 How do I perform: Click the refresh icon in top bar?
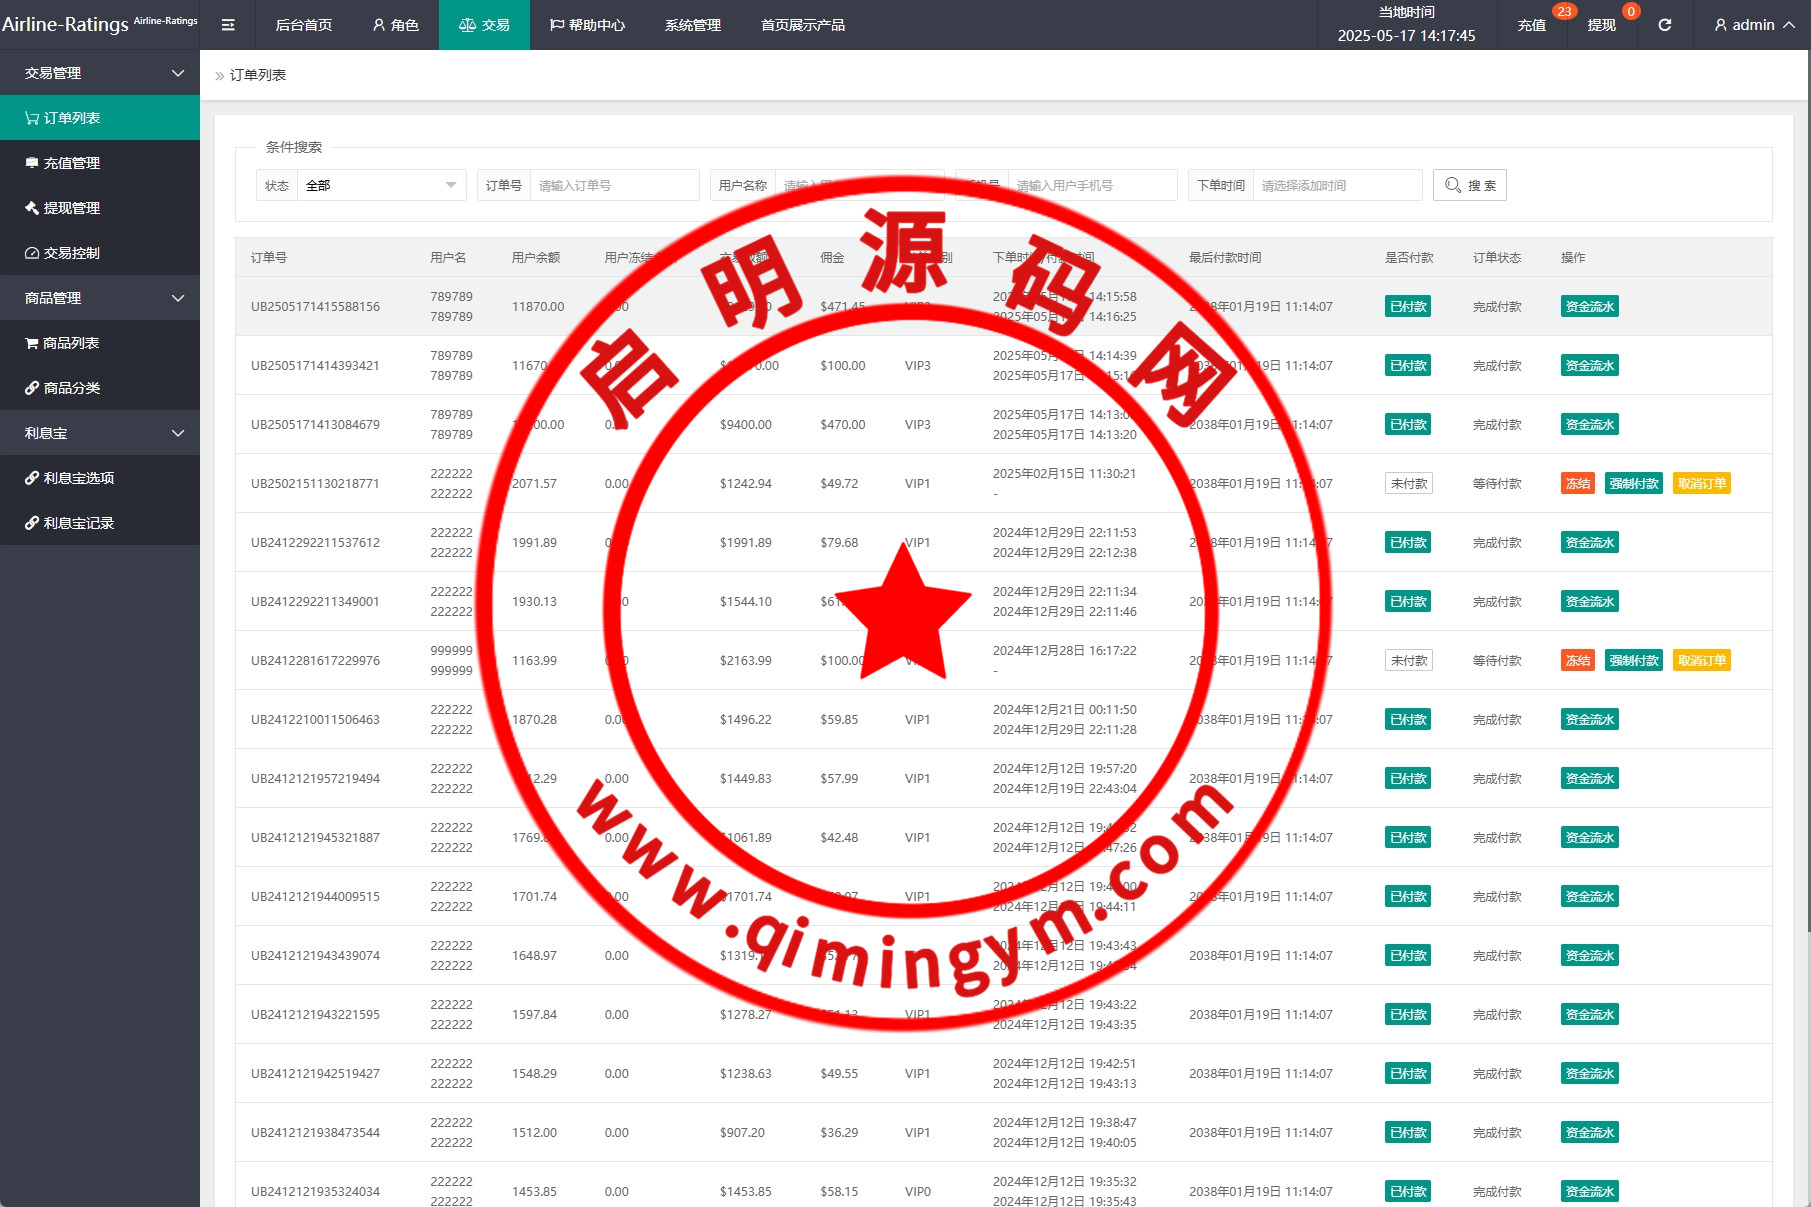coord(1664,25)
